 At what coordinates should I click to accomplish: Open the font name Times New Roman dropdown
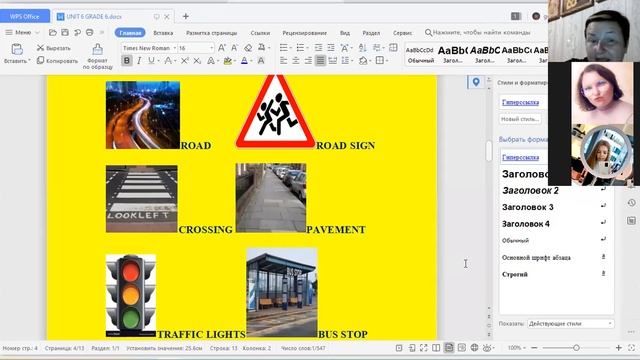pyautogui.click(x=175, y=48)
